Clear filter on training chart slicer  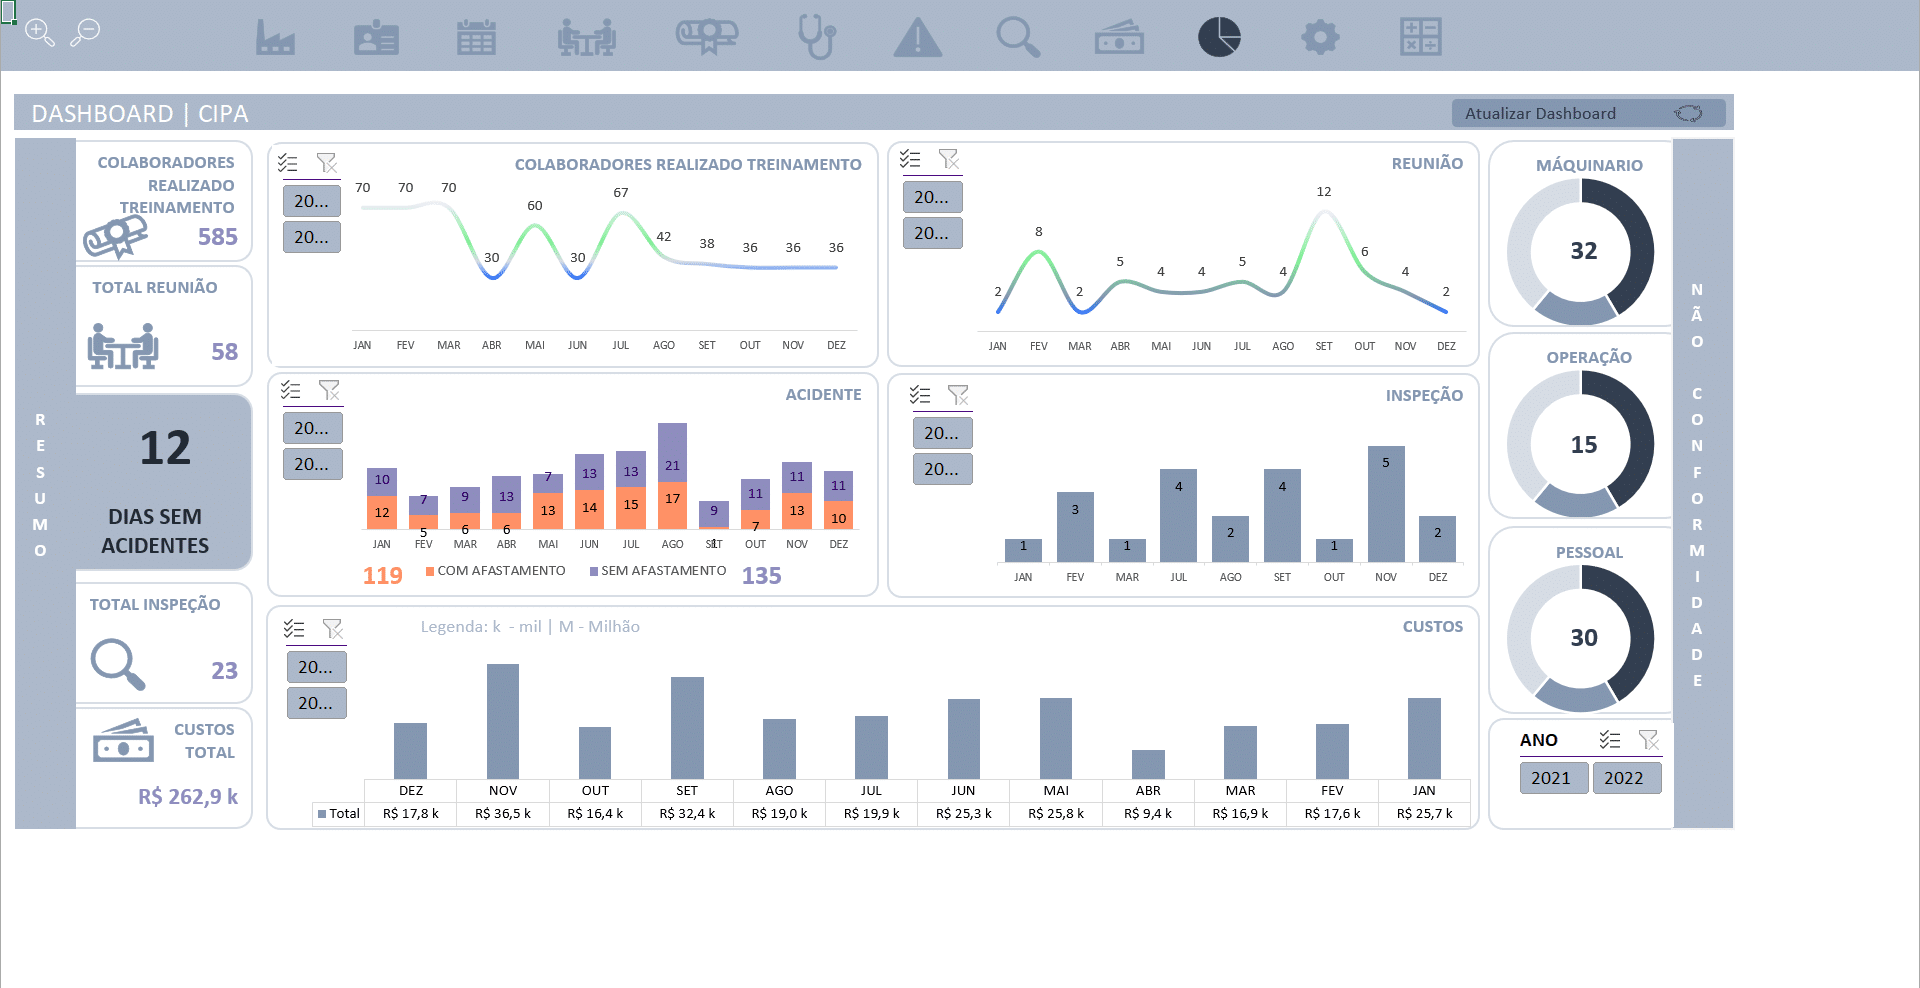327,163
